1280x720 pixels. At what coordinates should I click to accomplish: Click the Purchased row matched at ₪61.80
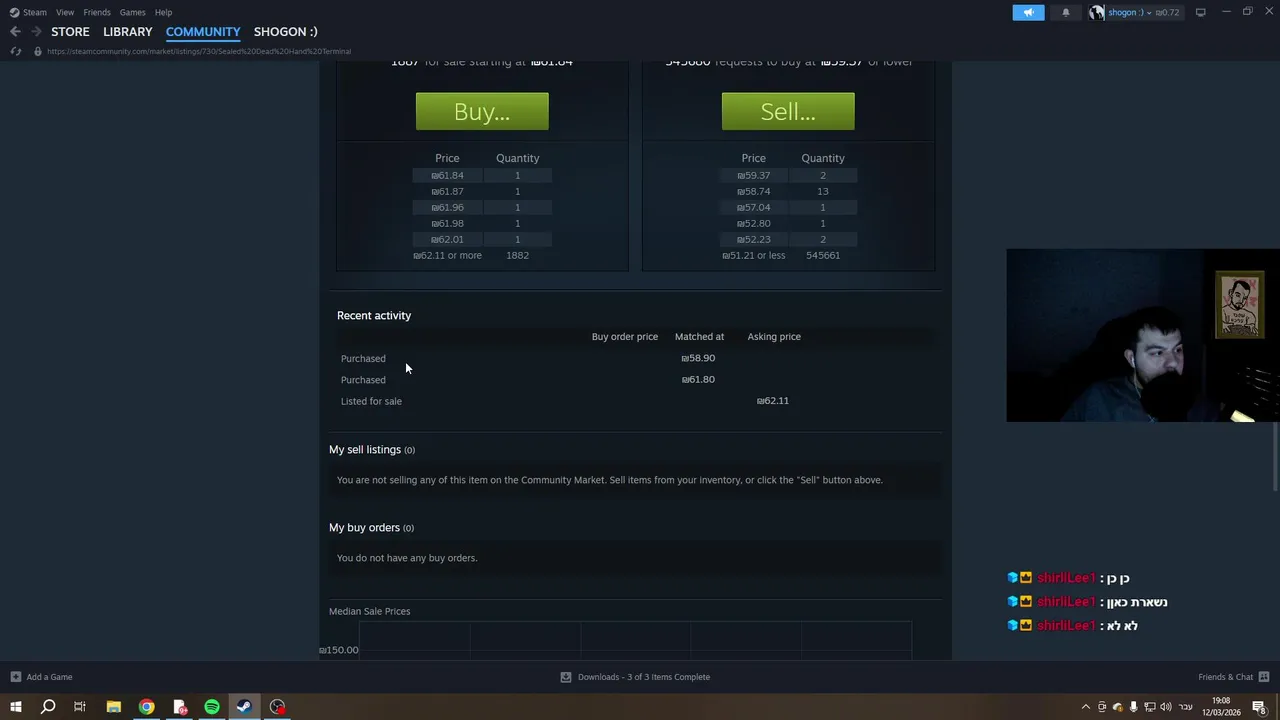tap(635, 379)
